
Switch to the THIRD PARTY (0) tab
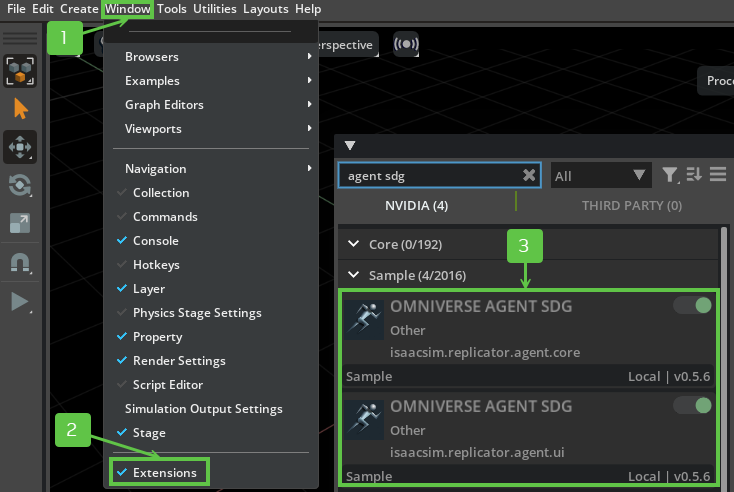632,206
